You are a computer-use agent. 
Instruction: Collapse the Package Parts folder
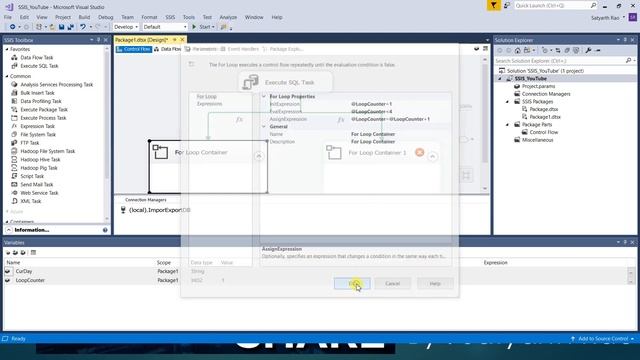(x=507, y=124)
